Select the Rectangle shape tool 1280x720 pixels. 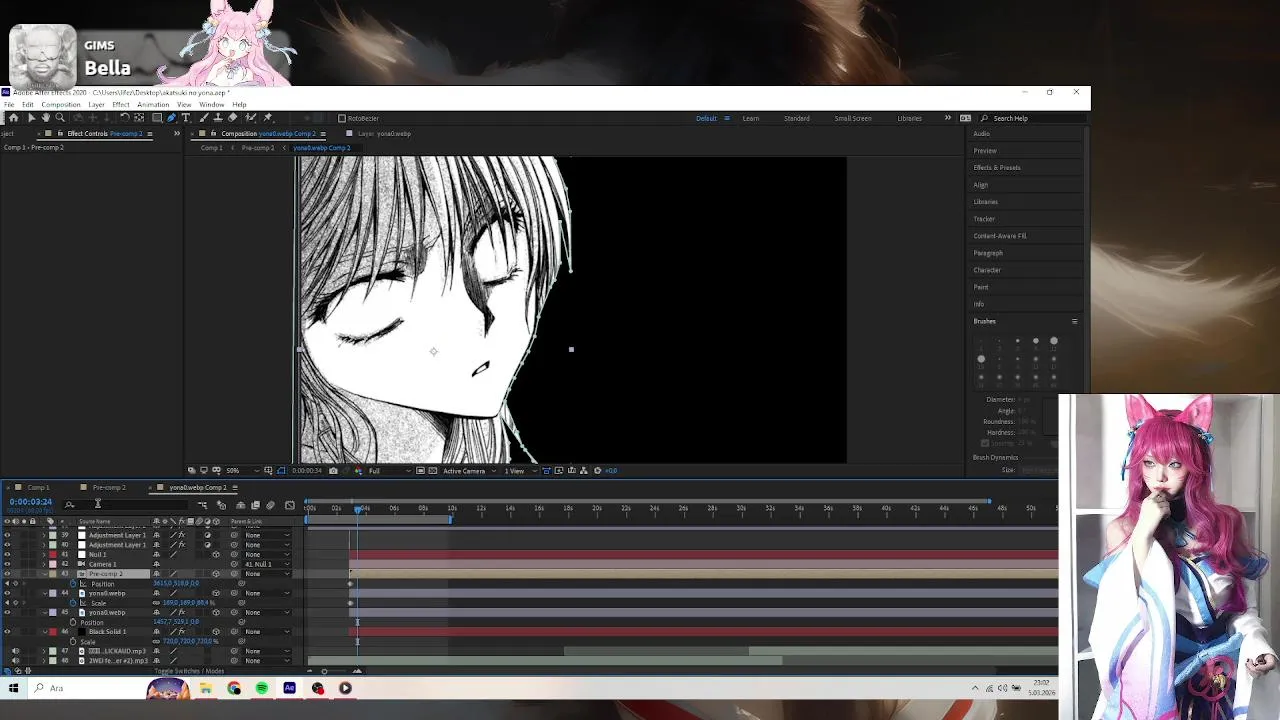point(157,118)
